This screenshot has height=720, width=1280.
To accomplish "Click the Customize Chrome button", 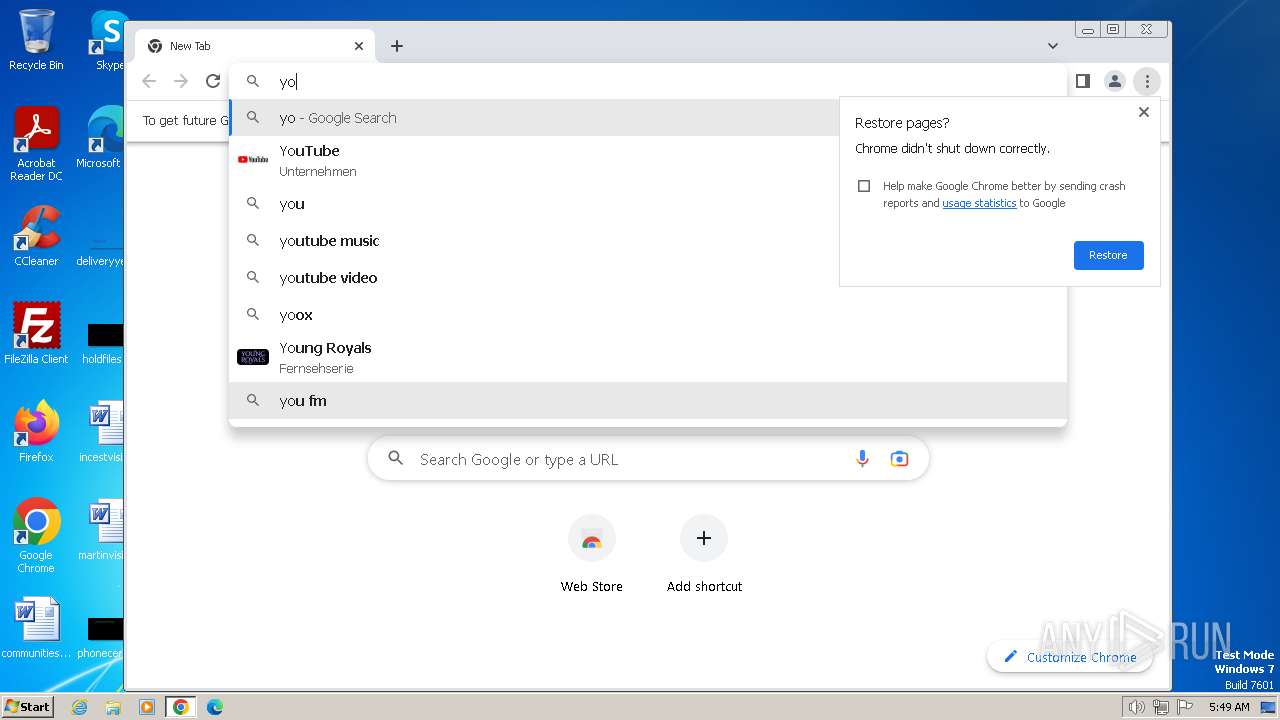I will [x=1069, y=657].
